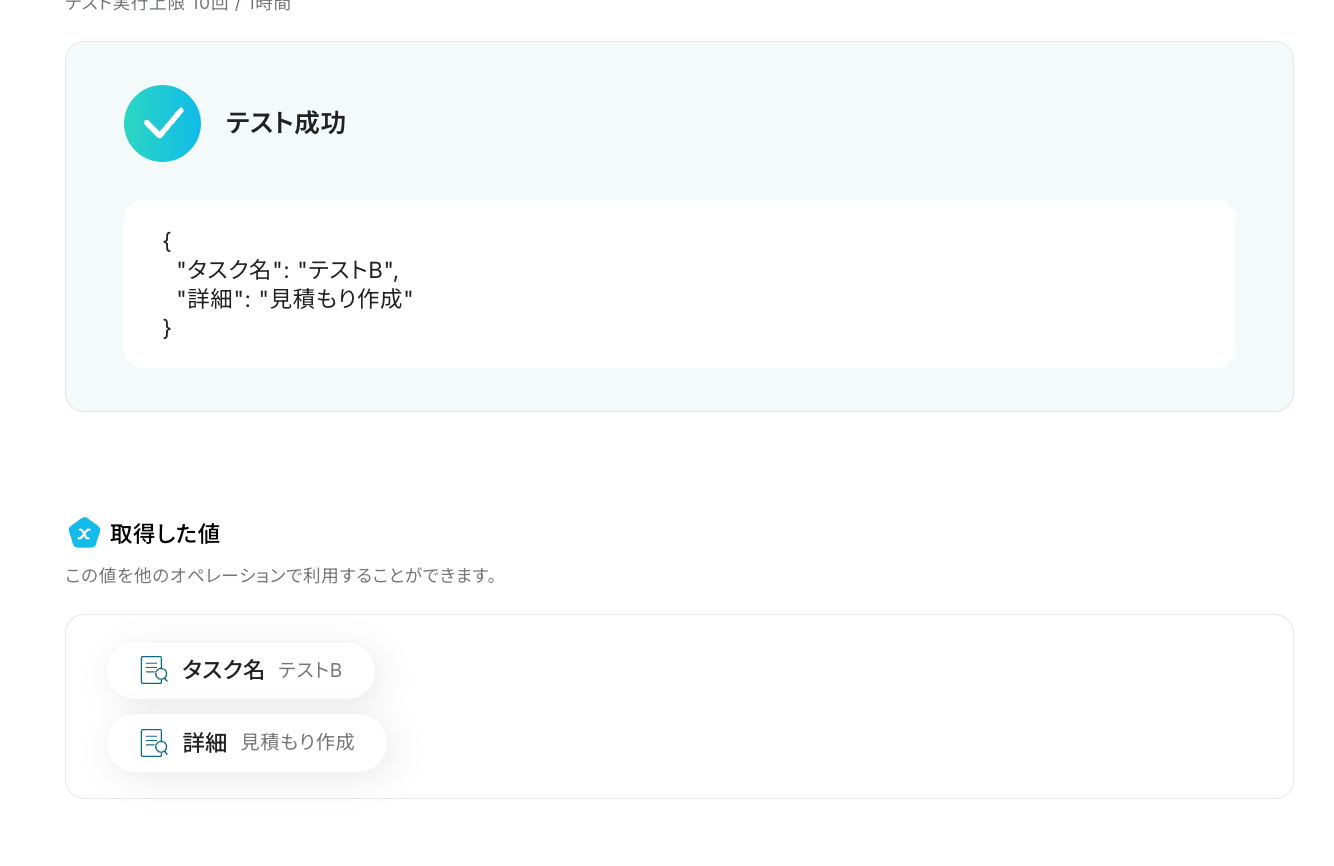Image resolution: width=1334 pixels, height=866 pixels.
Task: Click the document icon in the タスク名 chip
Action: (154, 670)
